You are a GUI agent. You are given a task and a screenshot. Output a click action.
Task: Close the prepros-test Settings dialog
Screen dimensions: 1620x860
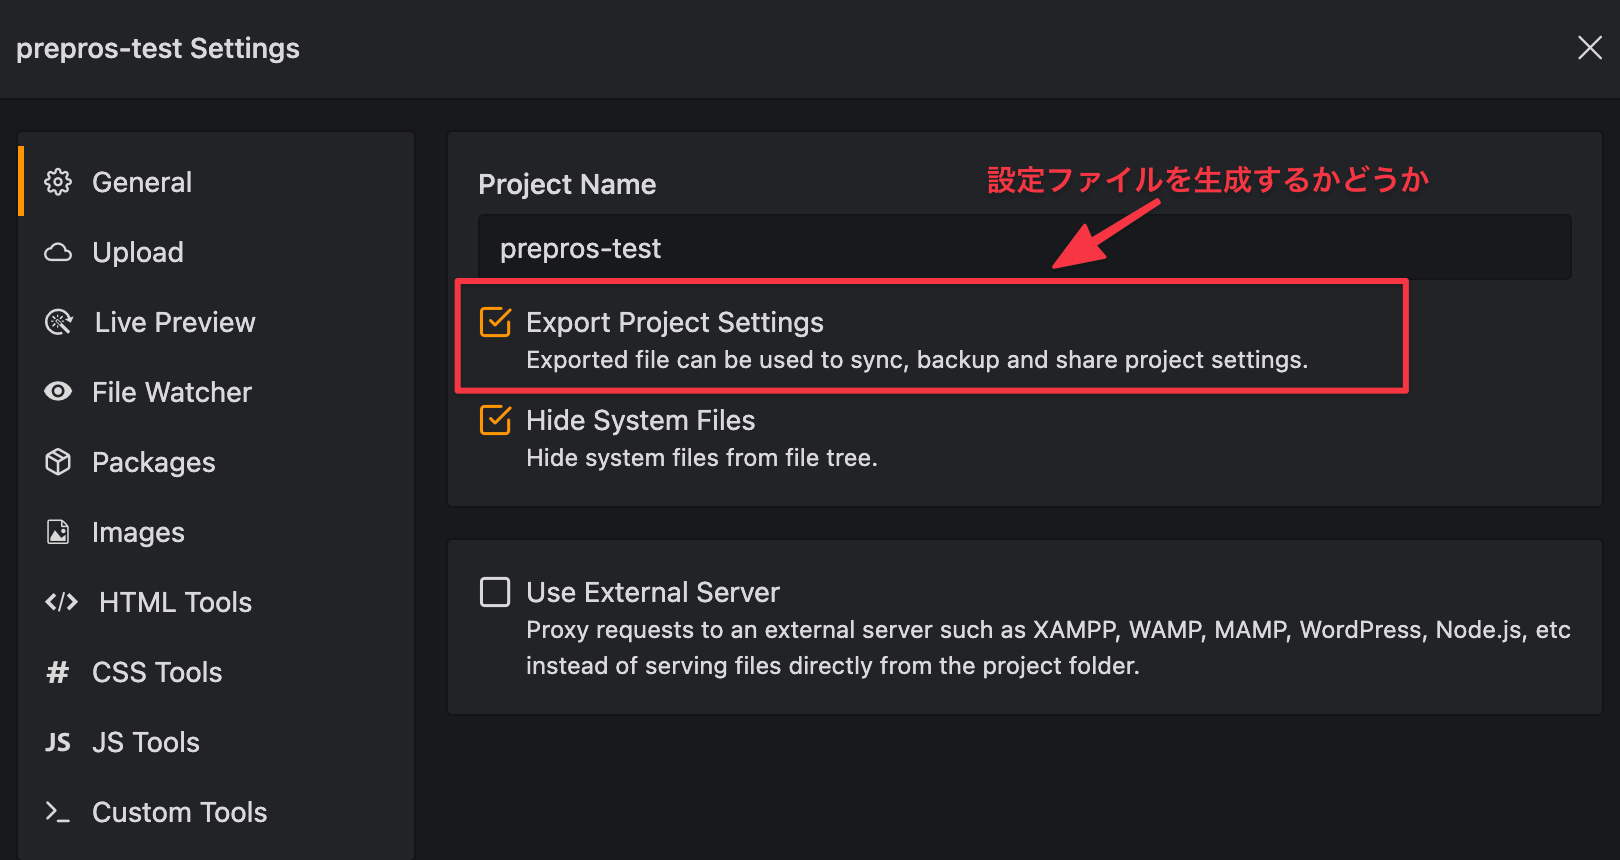click(x=1589, y=48)
